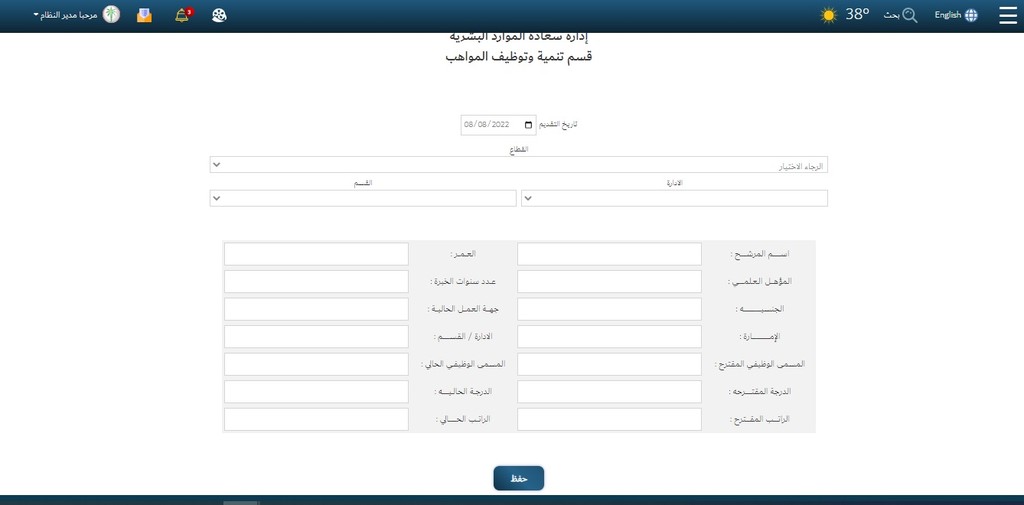This screenshot has height=505, width=1024.
Task: Focus the عدد سنوات الخبرة field
Action: coord(316,282)
